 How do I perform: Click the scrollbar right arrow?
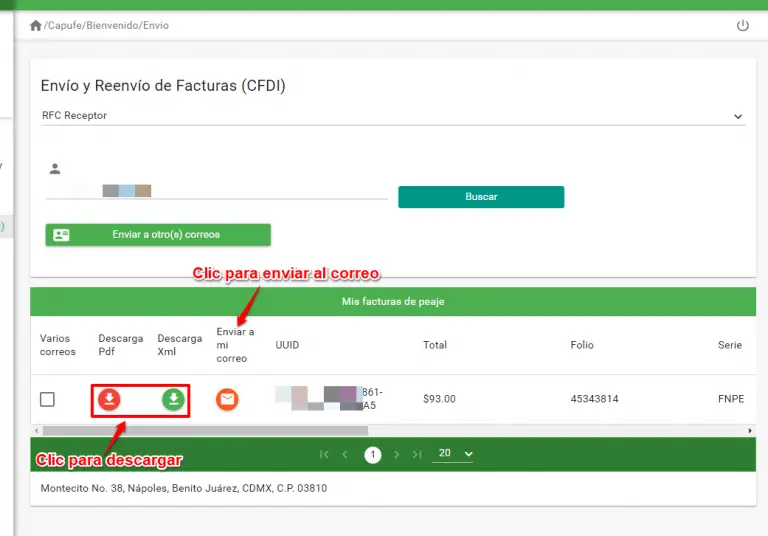(750, 430)
